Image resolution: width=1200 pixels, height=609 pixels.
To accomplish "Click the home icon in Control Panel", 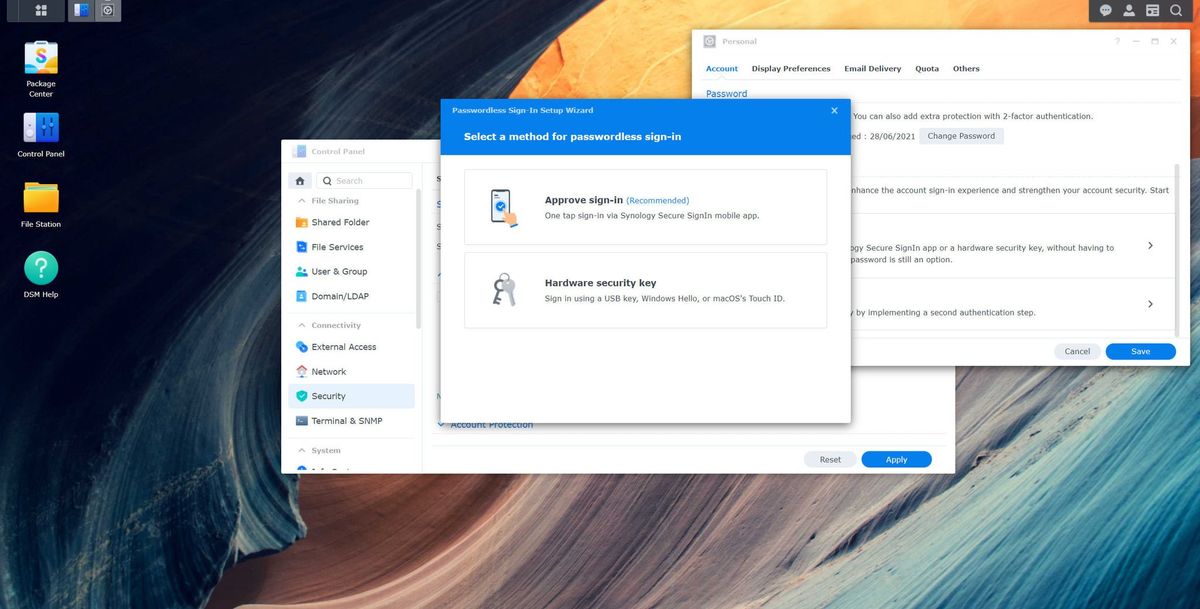I will pos(299,179).
